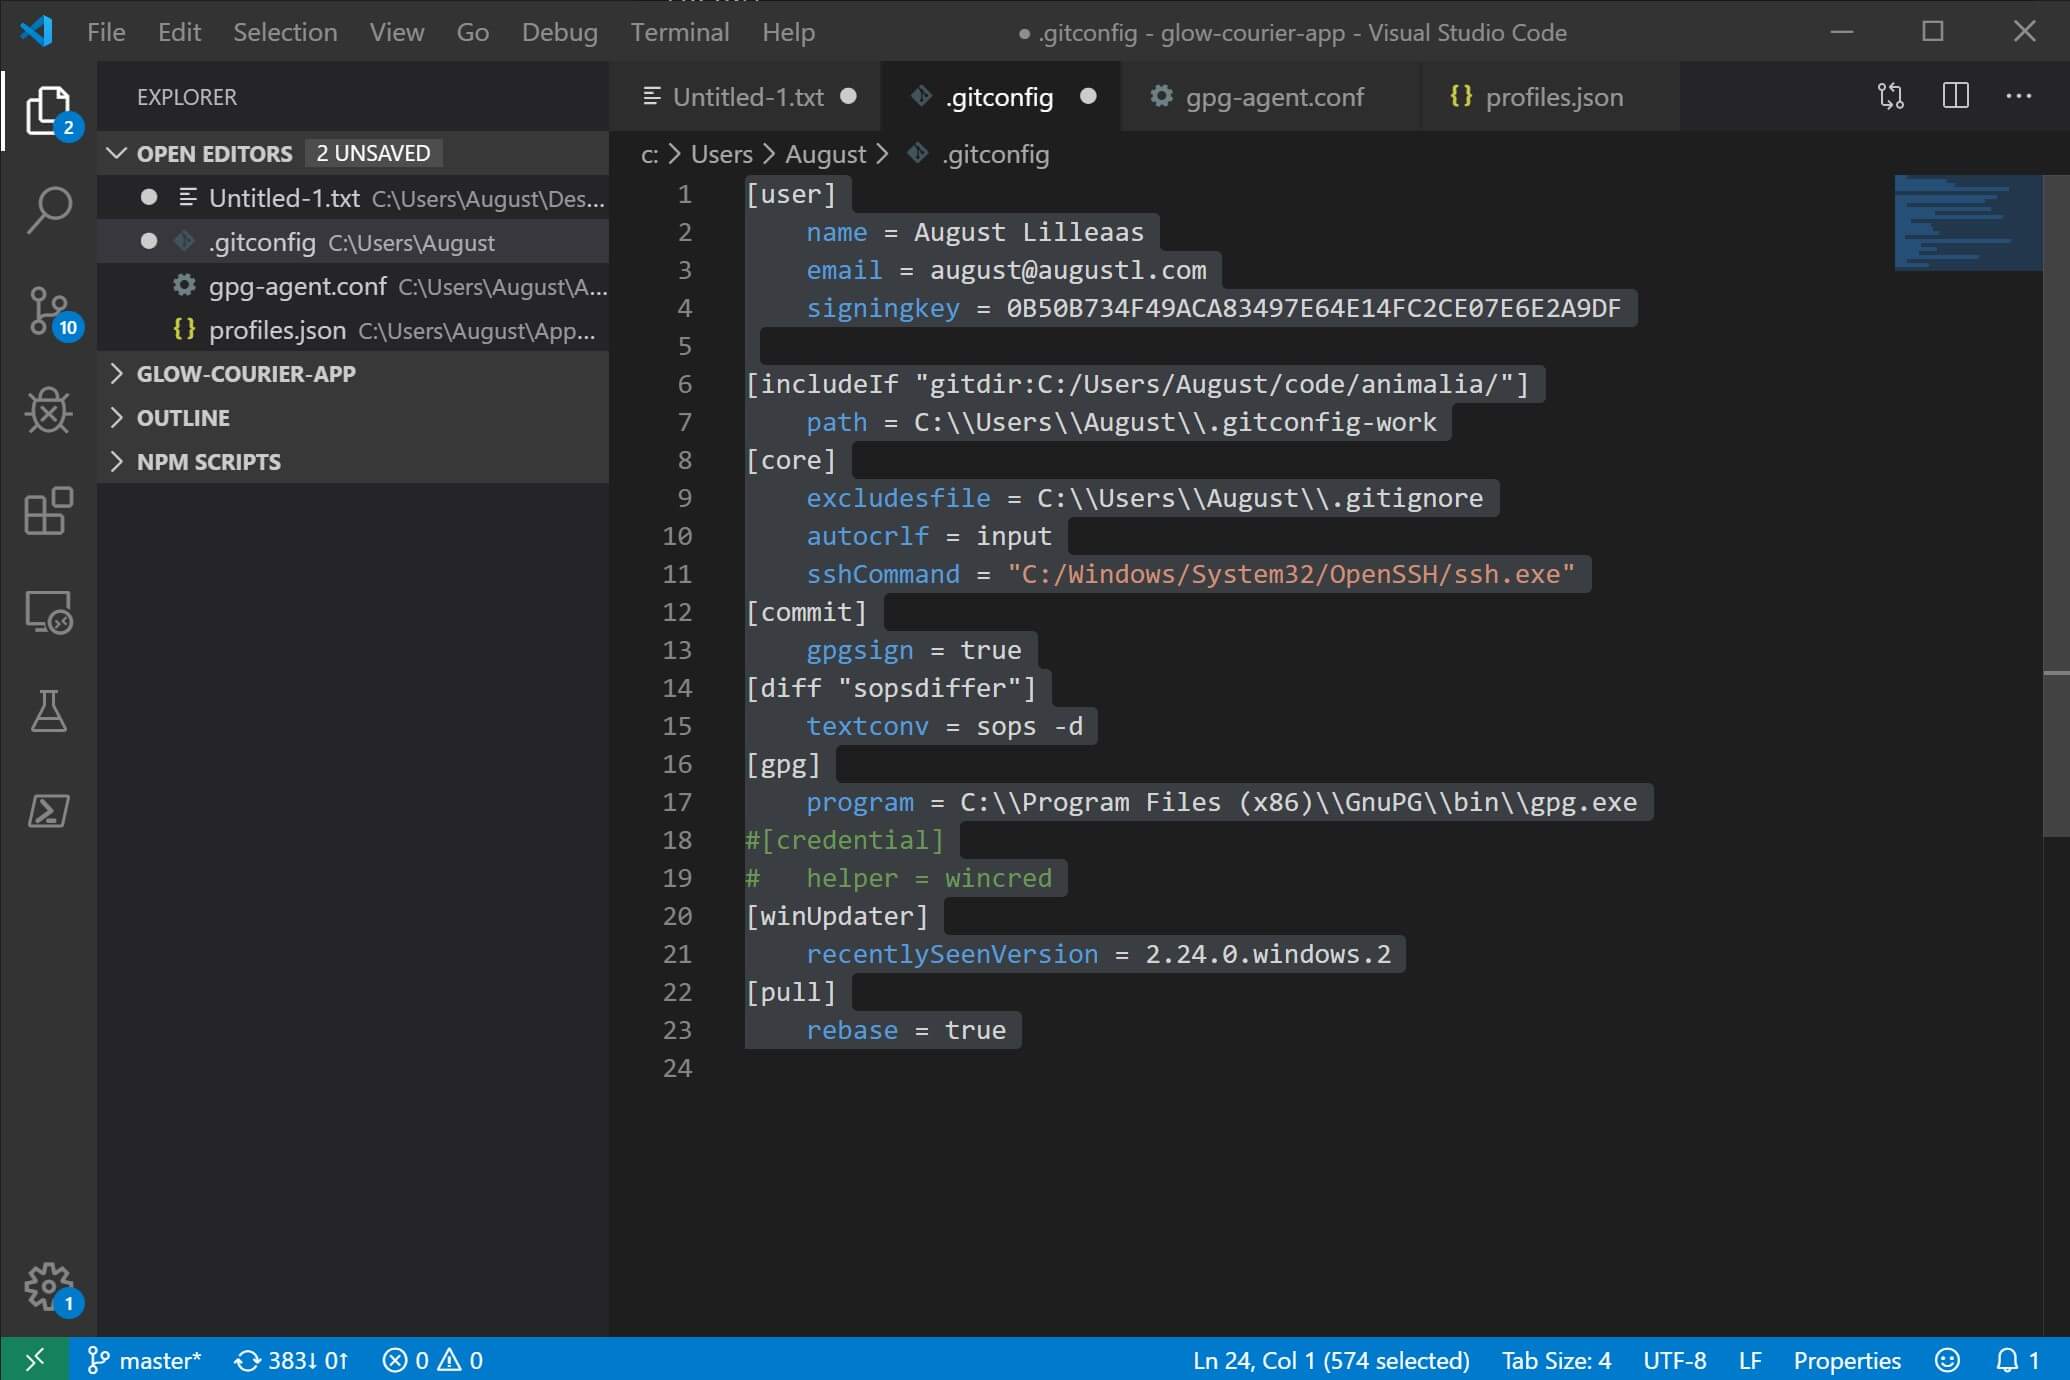Open the PowerShell activity bar icon
Screen dimensions: 2070x1380
[48, 811]
